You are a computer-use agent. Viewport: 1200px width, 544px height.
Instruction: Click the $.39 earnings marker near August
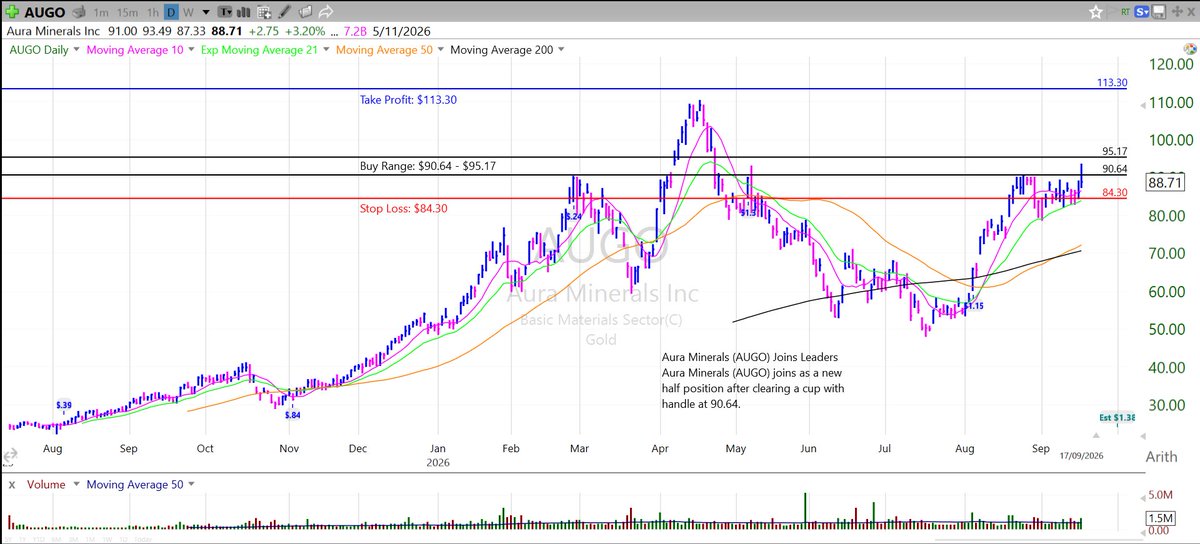click(63, 405)
